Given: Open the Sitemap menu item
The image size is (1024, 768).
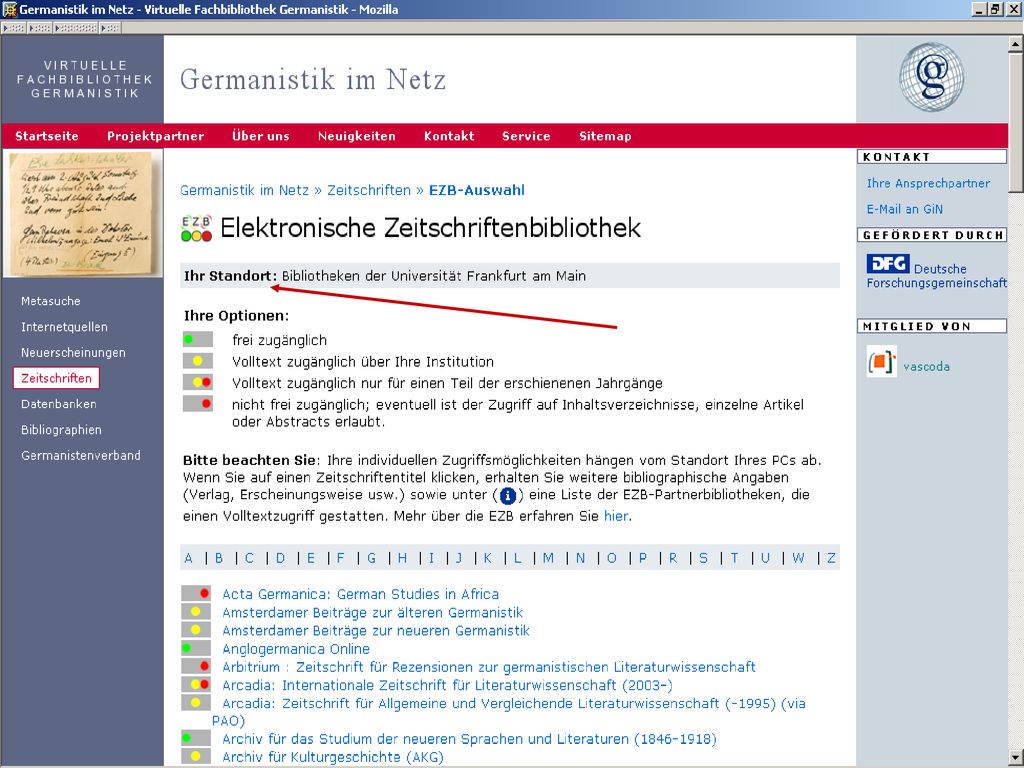Looking at the screenshot, I should pos(605,136).
